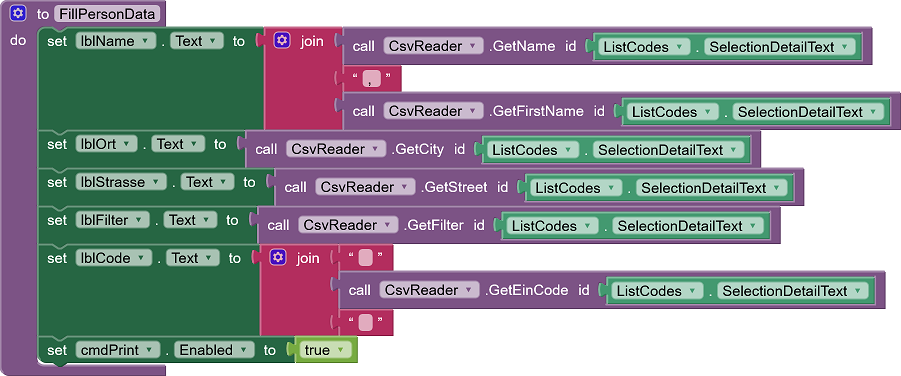Open lblCode component dropdown
This screenshot has width=901, height=376.
(114, 258)
